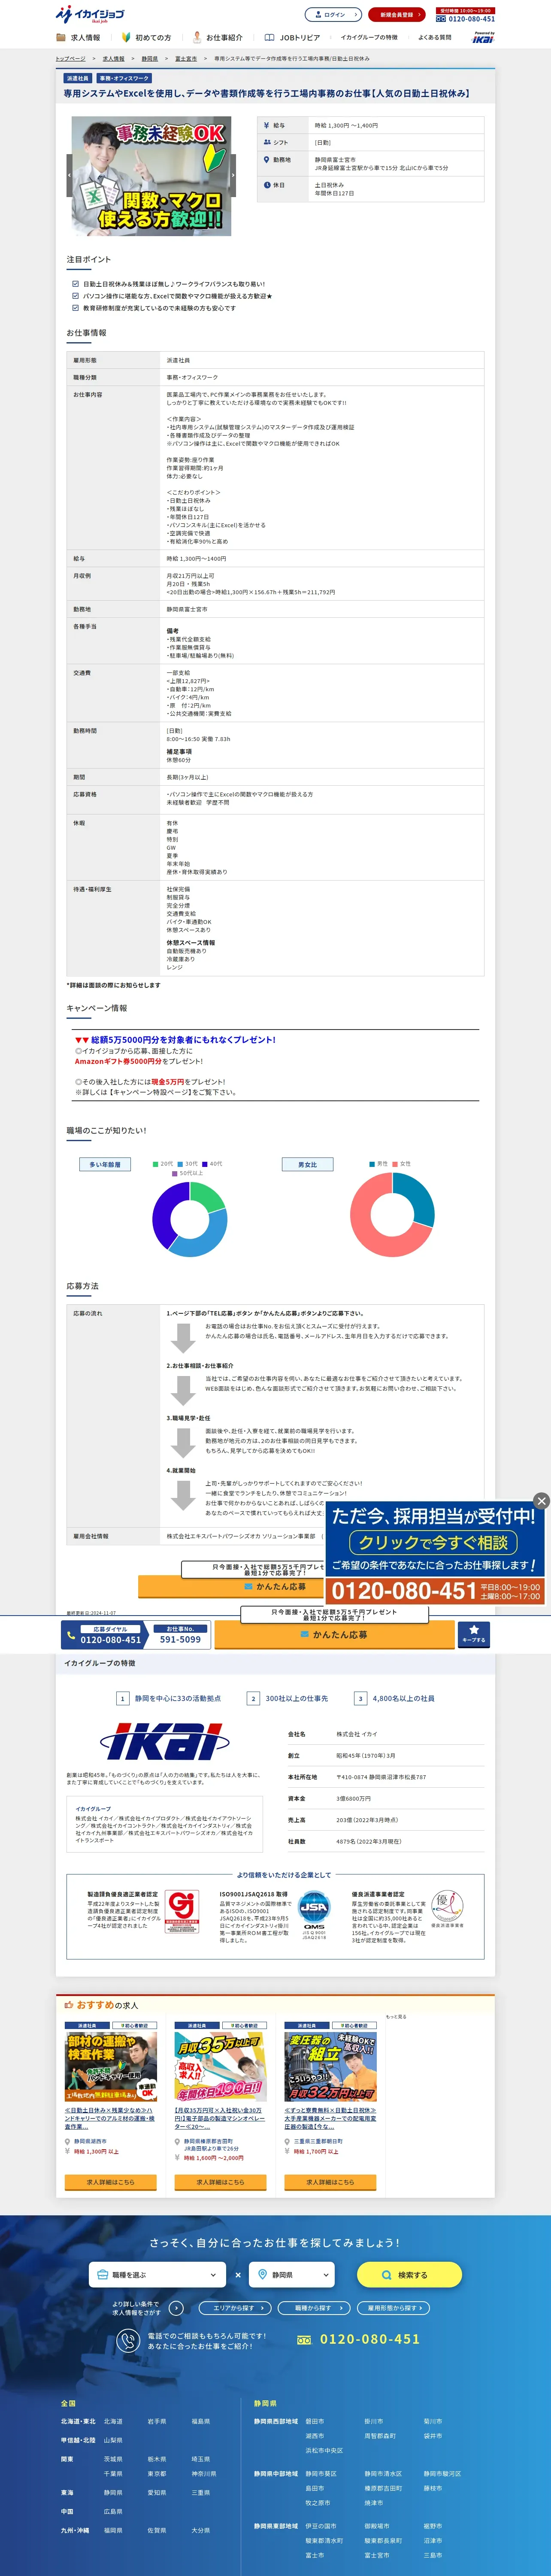The height and width of the screenshot is (2576, 551).
Task: Click the 給与 yen icon in summary table
Action: [266, 126]
